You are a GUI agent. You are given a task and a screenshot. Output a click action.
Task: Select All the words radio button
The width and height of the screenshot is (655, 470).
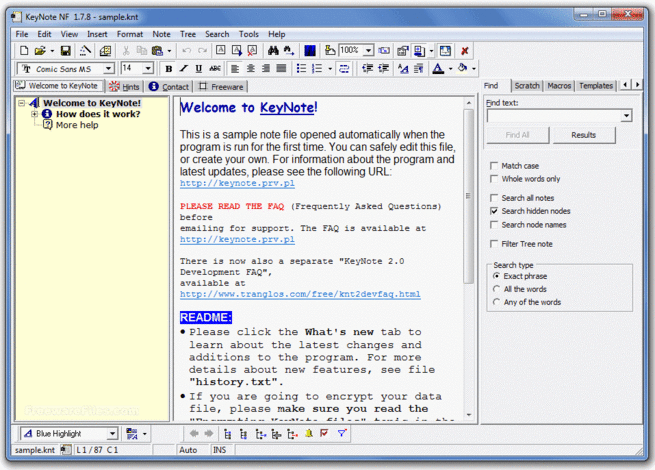point(496,289)
